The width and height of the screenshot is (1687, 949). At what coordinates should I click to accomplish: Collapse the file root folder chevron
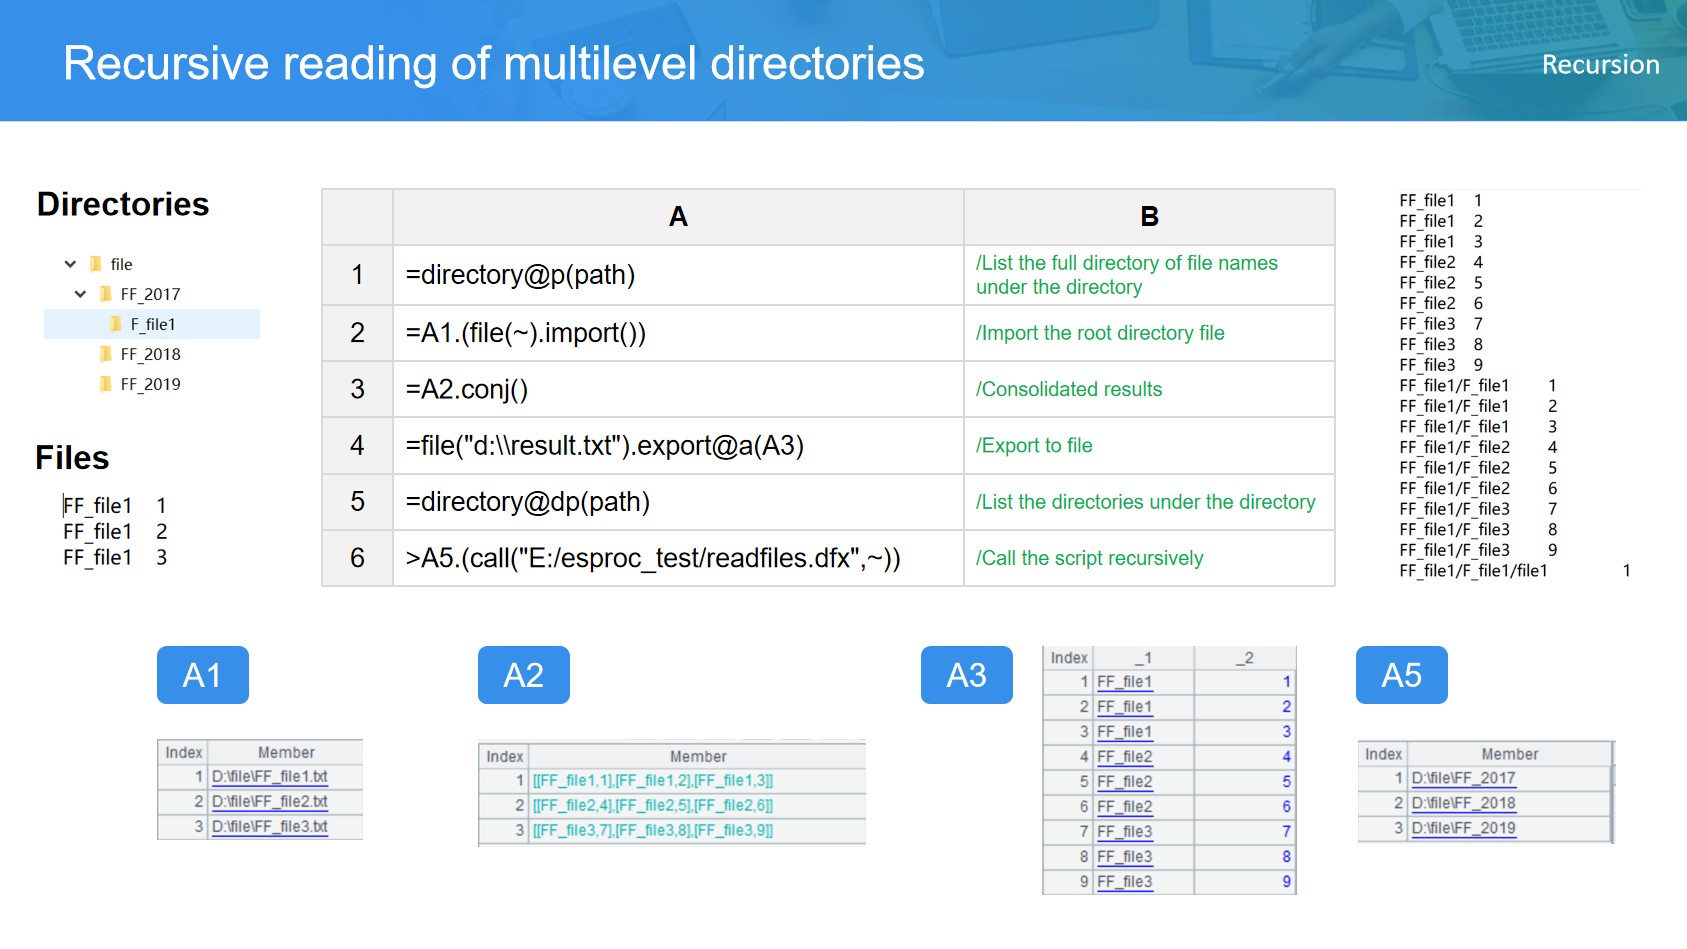click(70, 264)
